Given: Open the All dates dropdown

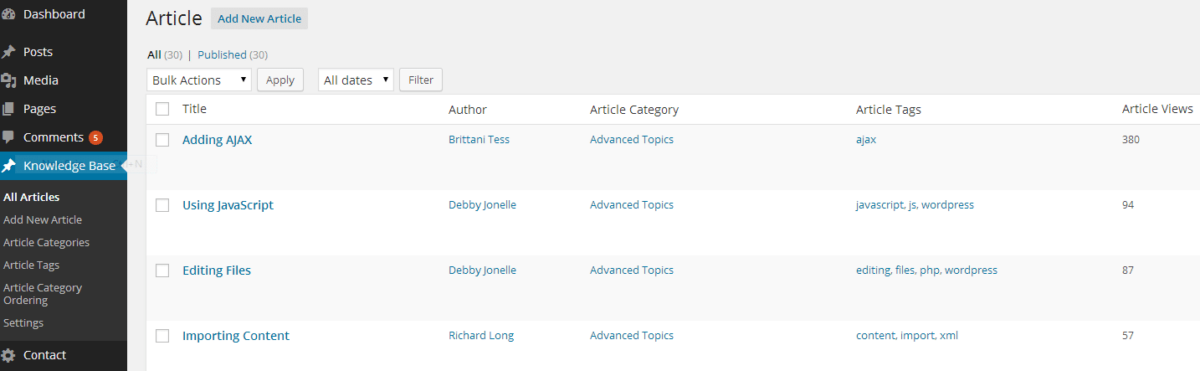Looking at the screenshot, I should point(356,80).
